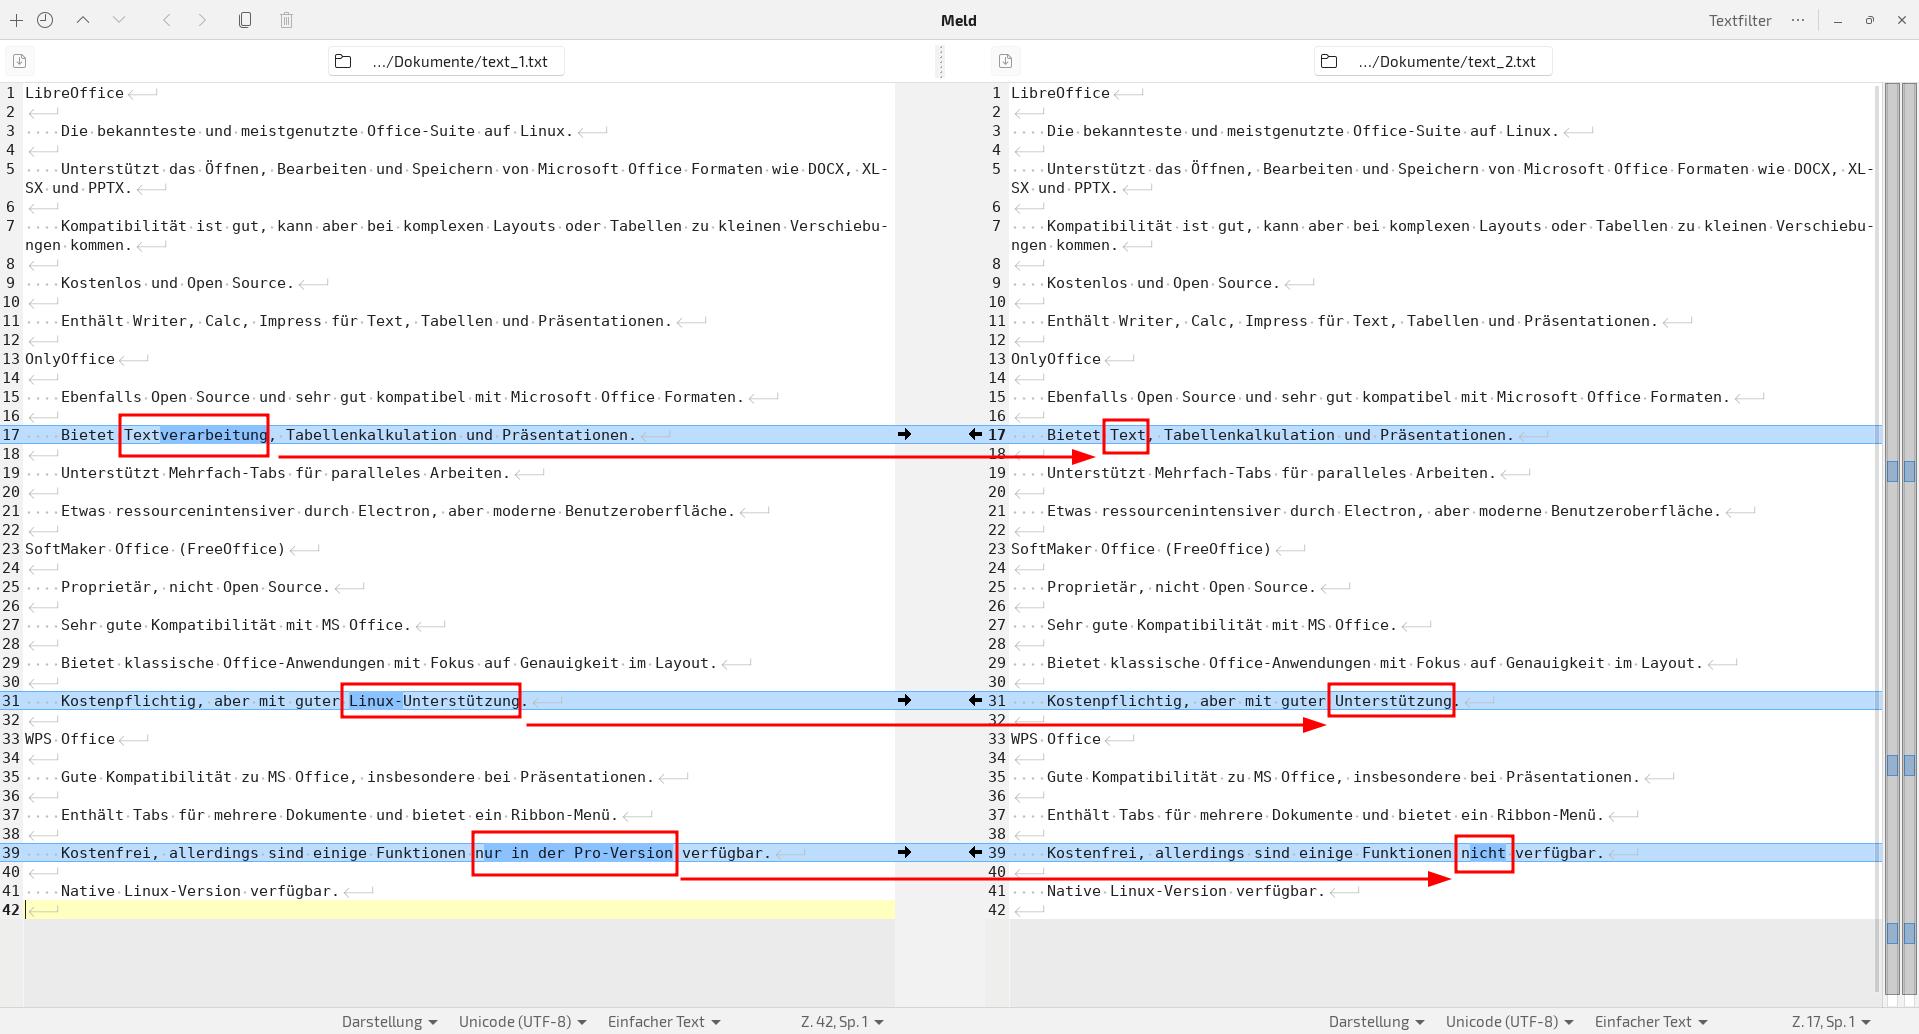The image size is (1919, 1034).
Task: Jump to next change with down arrow
Action: [x=119, y=20]
